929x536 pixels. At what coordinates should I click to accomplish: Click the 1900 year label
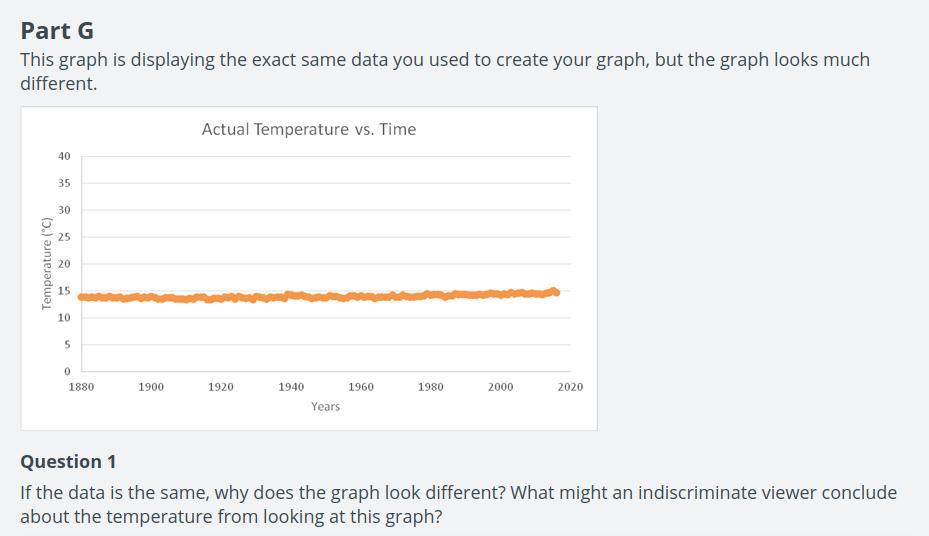pos(151,387)
